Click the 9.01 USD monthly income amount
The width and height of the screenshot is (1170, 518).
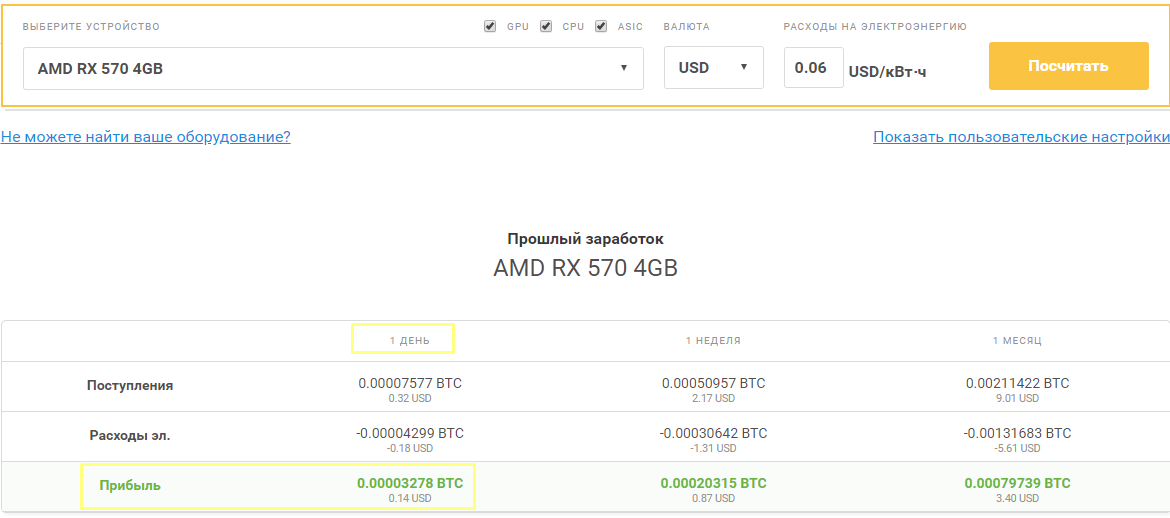1017,399
